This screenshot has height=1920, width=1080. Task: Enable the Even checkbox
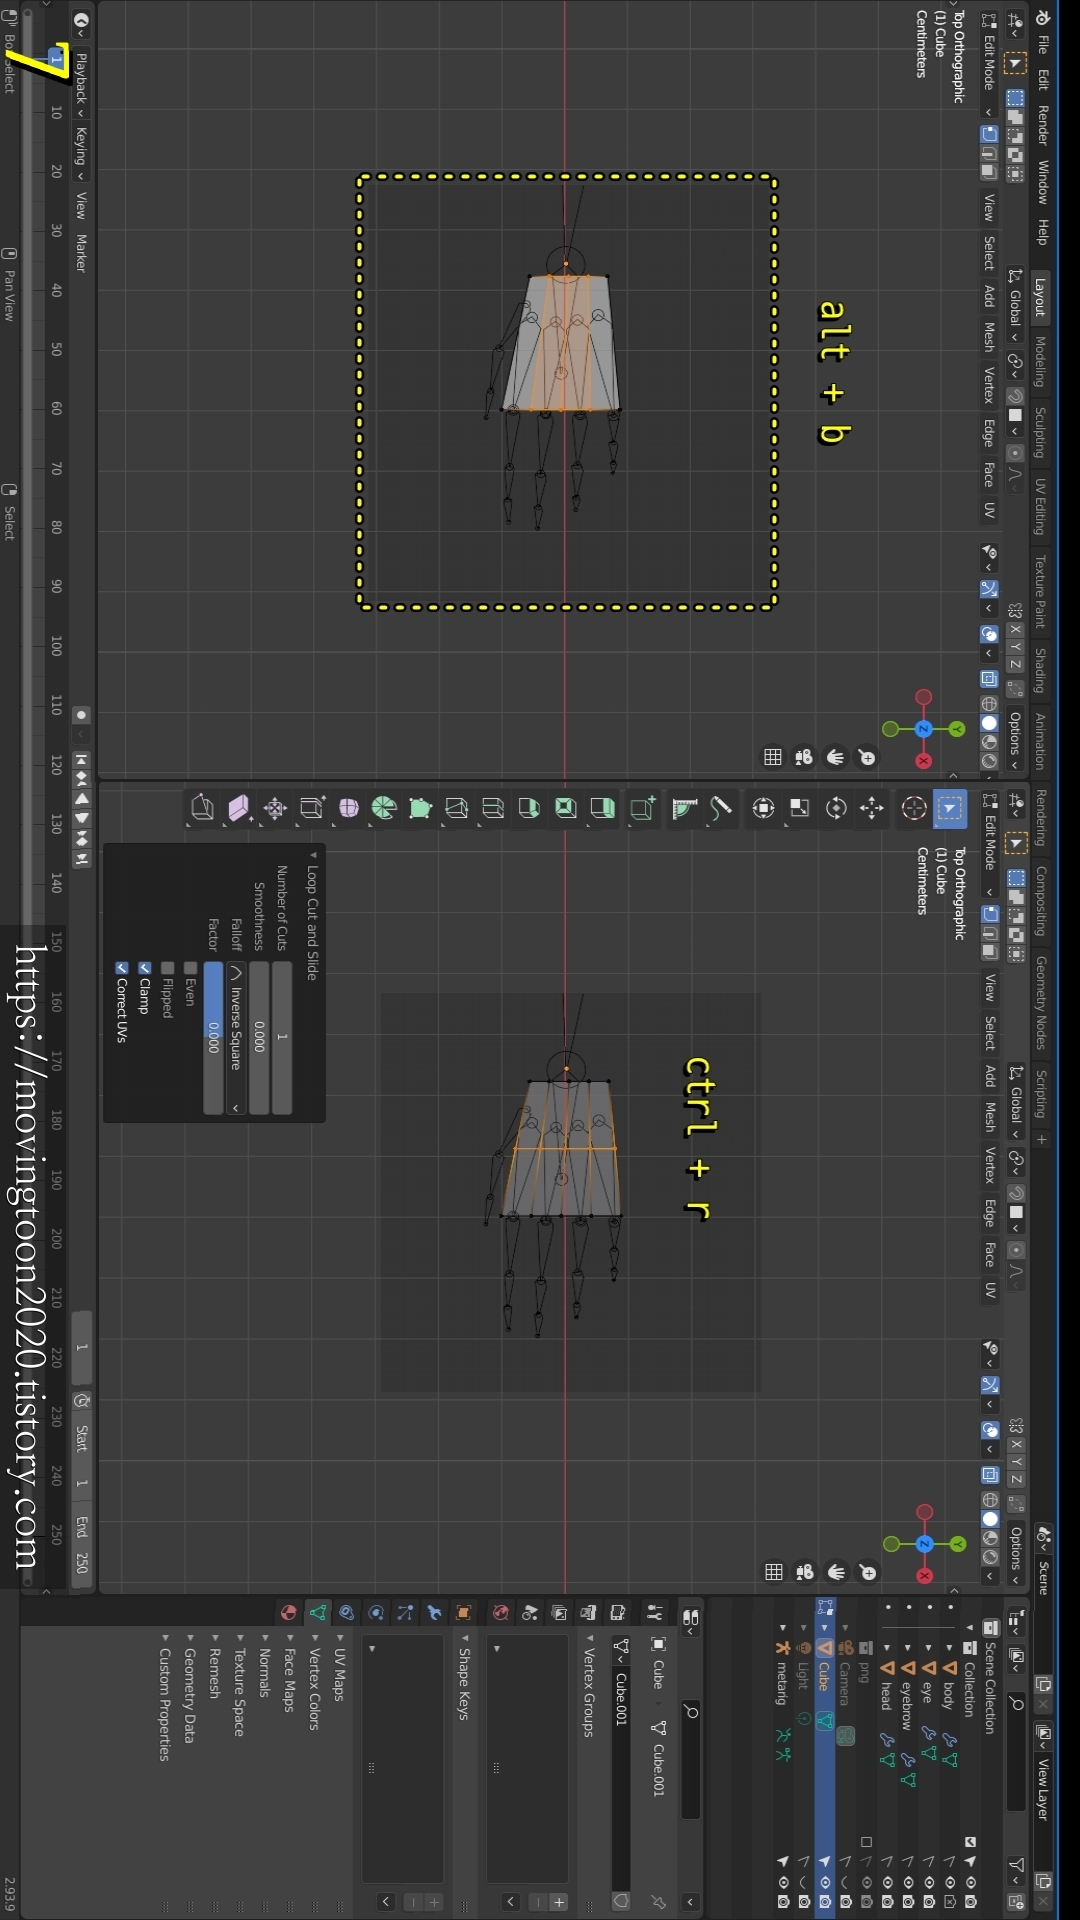pyautogui.click(x=190, y=969)
